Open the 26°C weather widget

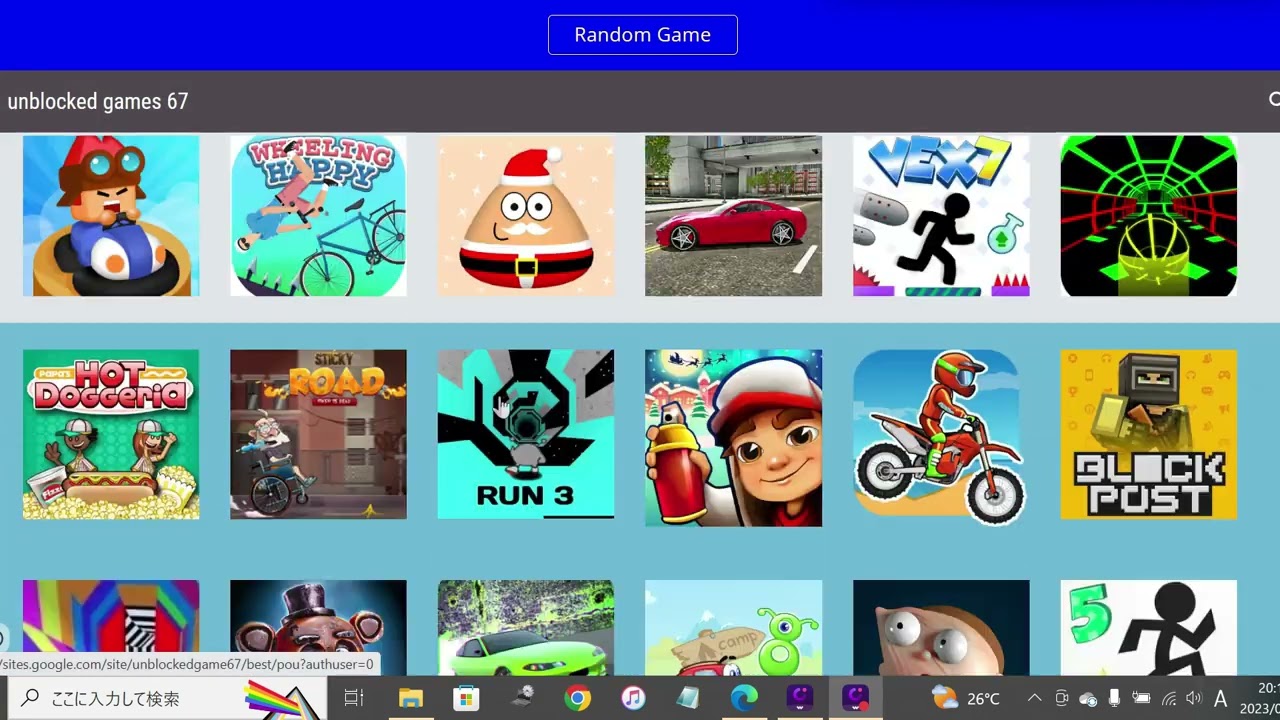[x=966, y=698]
